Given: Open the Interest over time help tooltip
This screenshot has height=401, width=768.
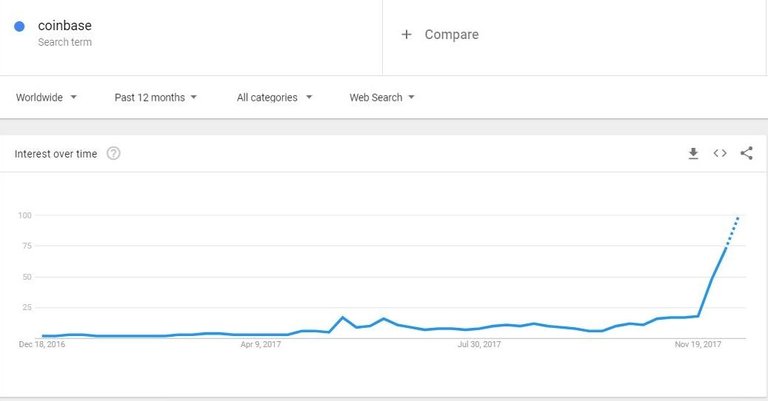Looking at the screenshot, I should click(113, 154).
